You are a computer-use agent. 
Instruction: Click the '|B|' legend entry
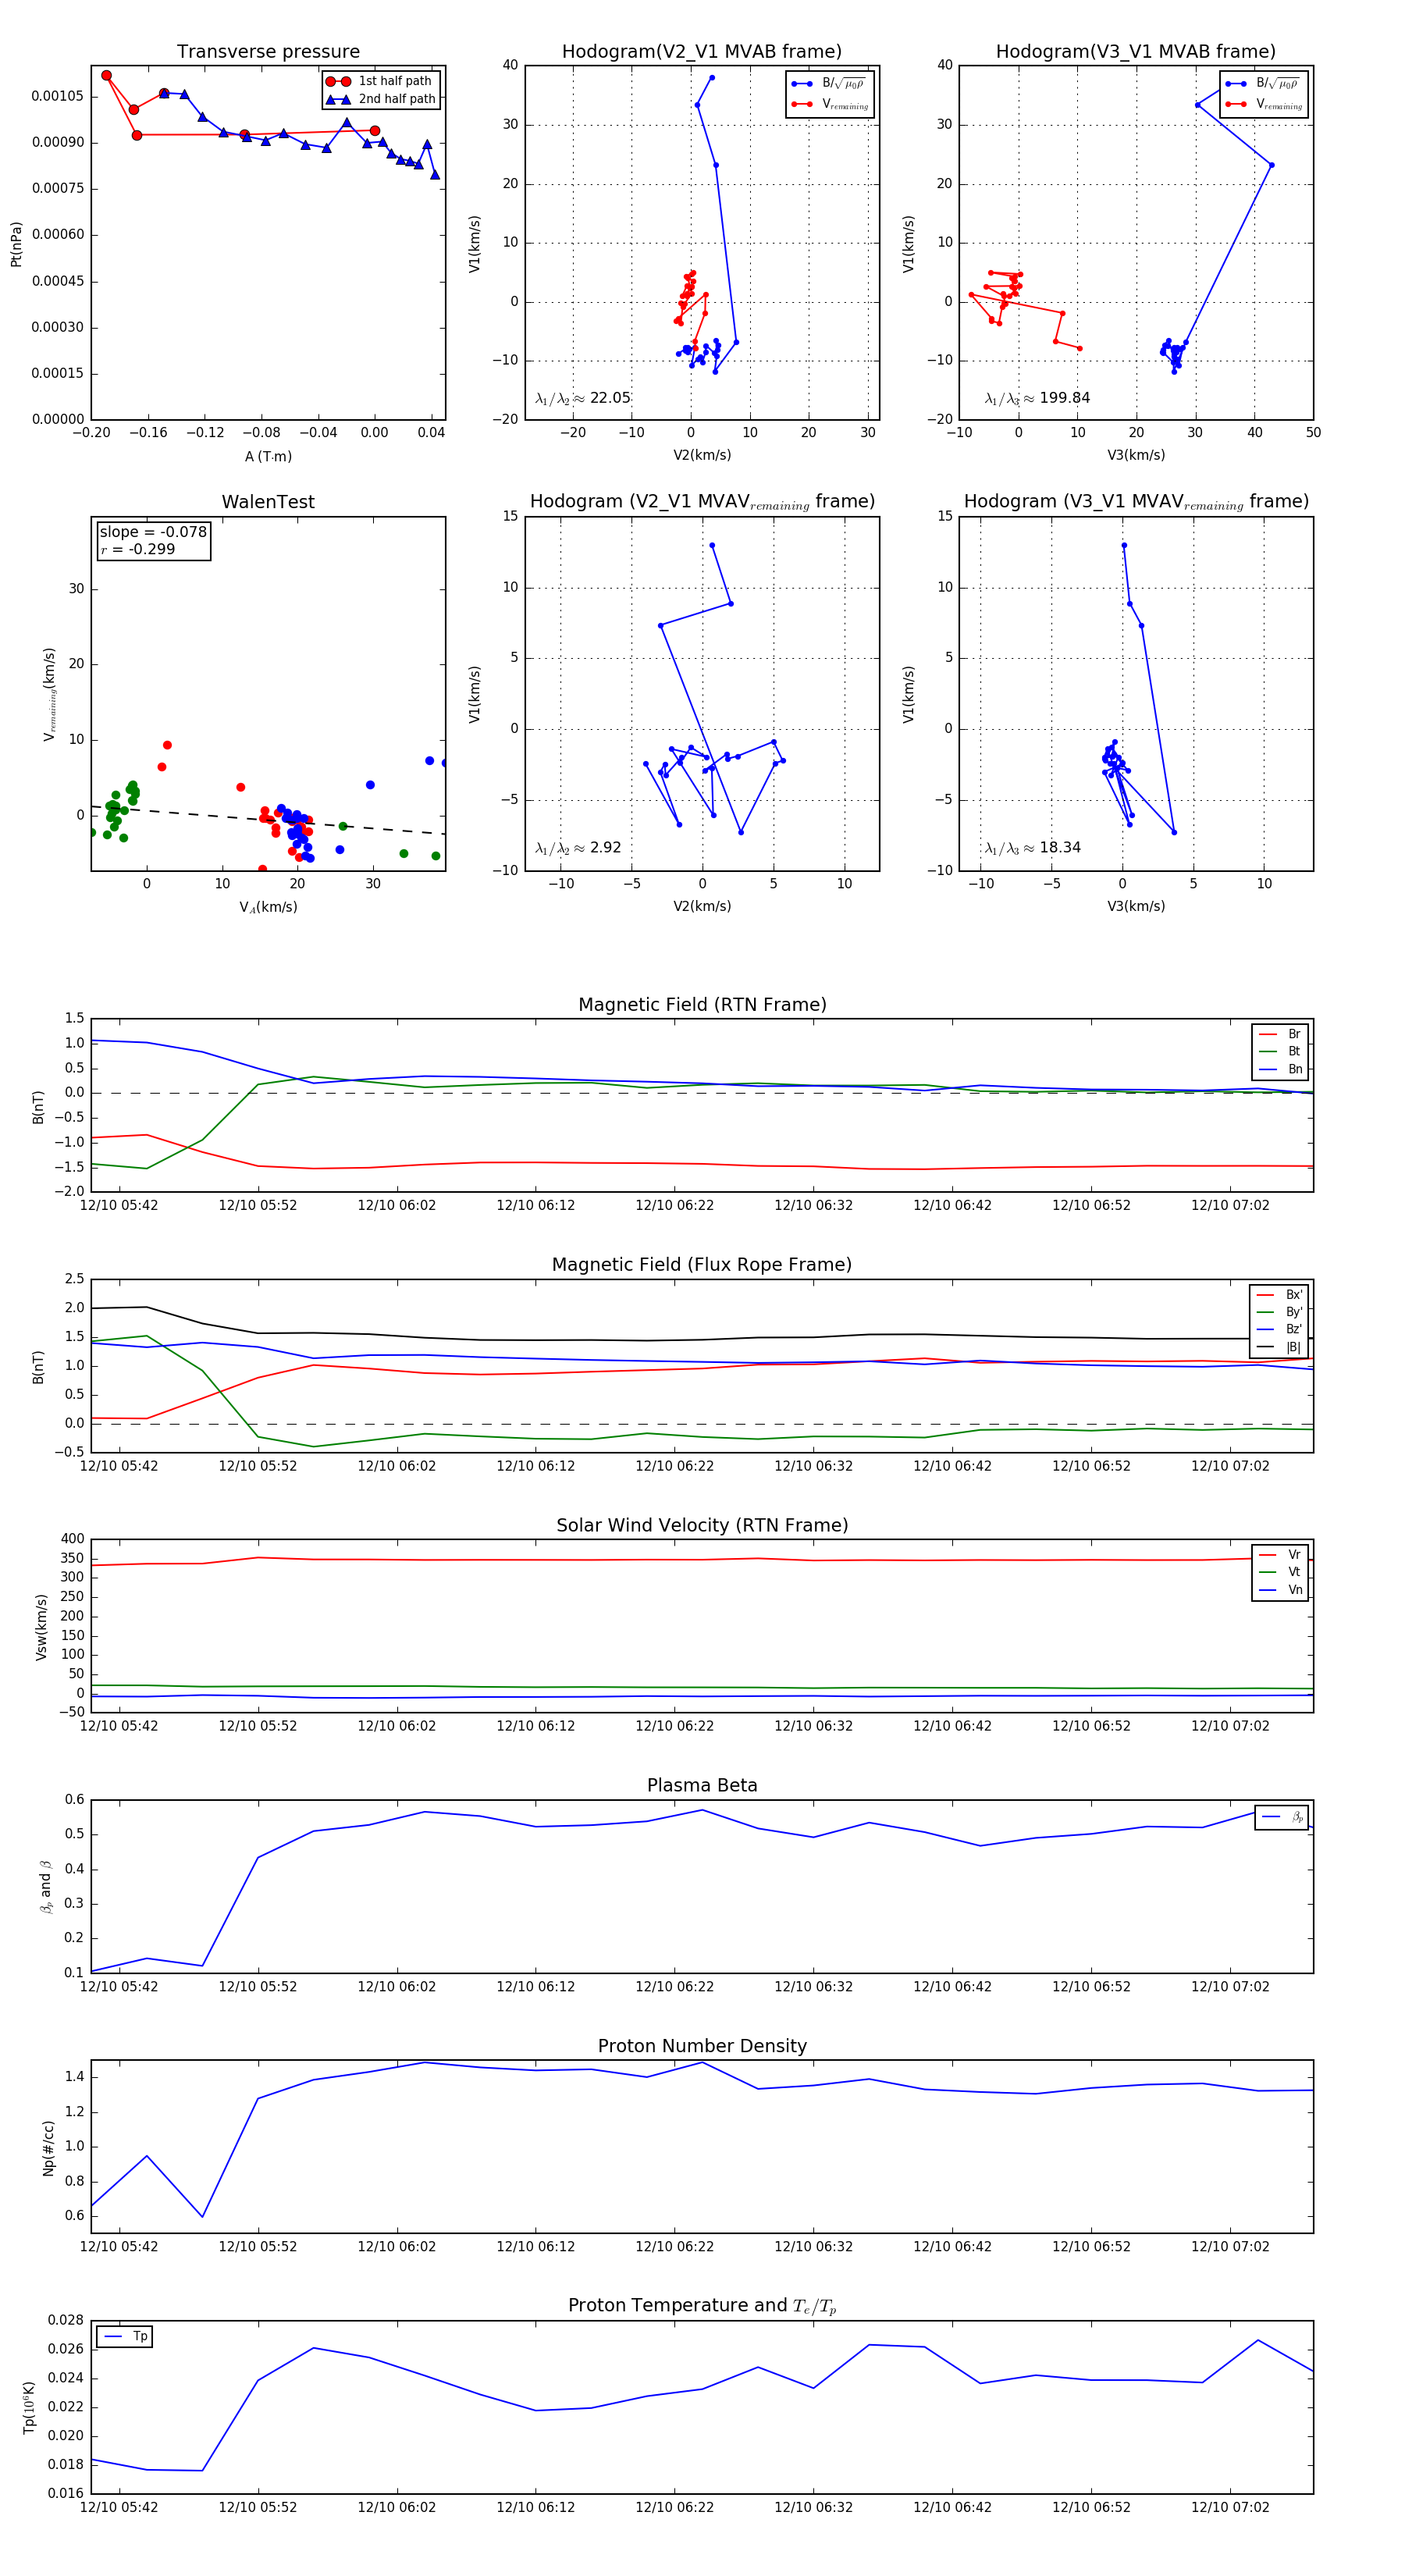[1279, 1347]
